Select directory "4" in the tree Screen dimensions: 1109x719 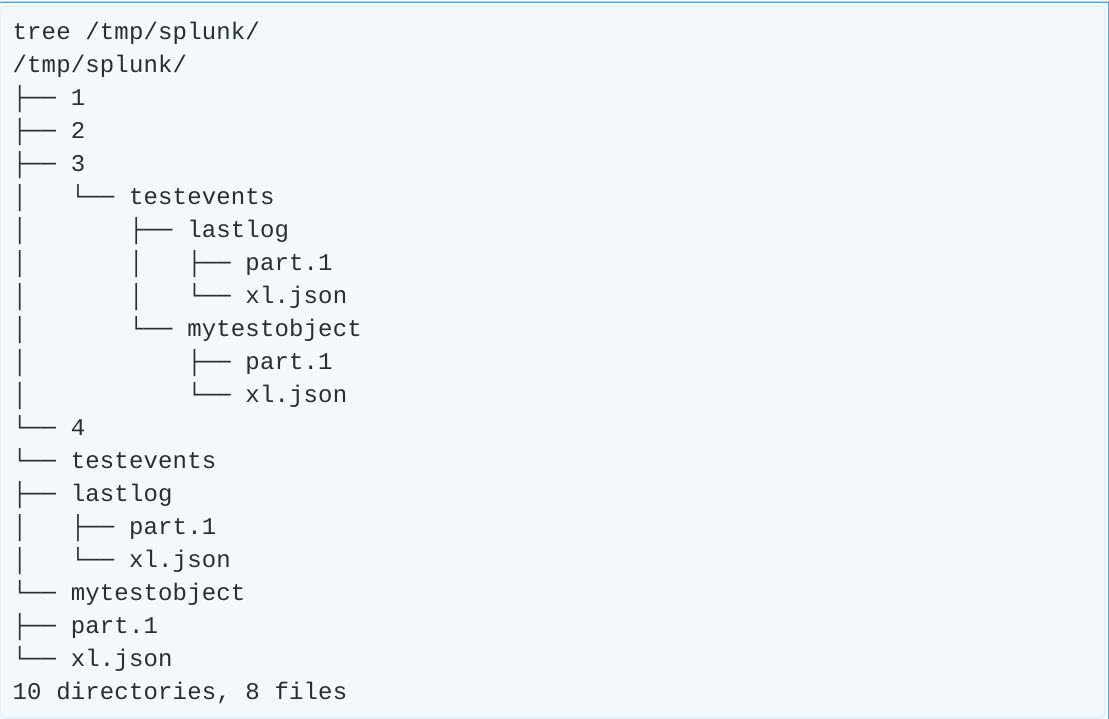click(x=78, y=428)
